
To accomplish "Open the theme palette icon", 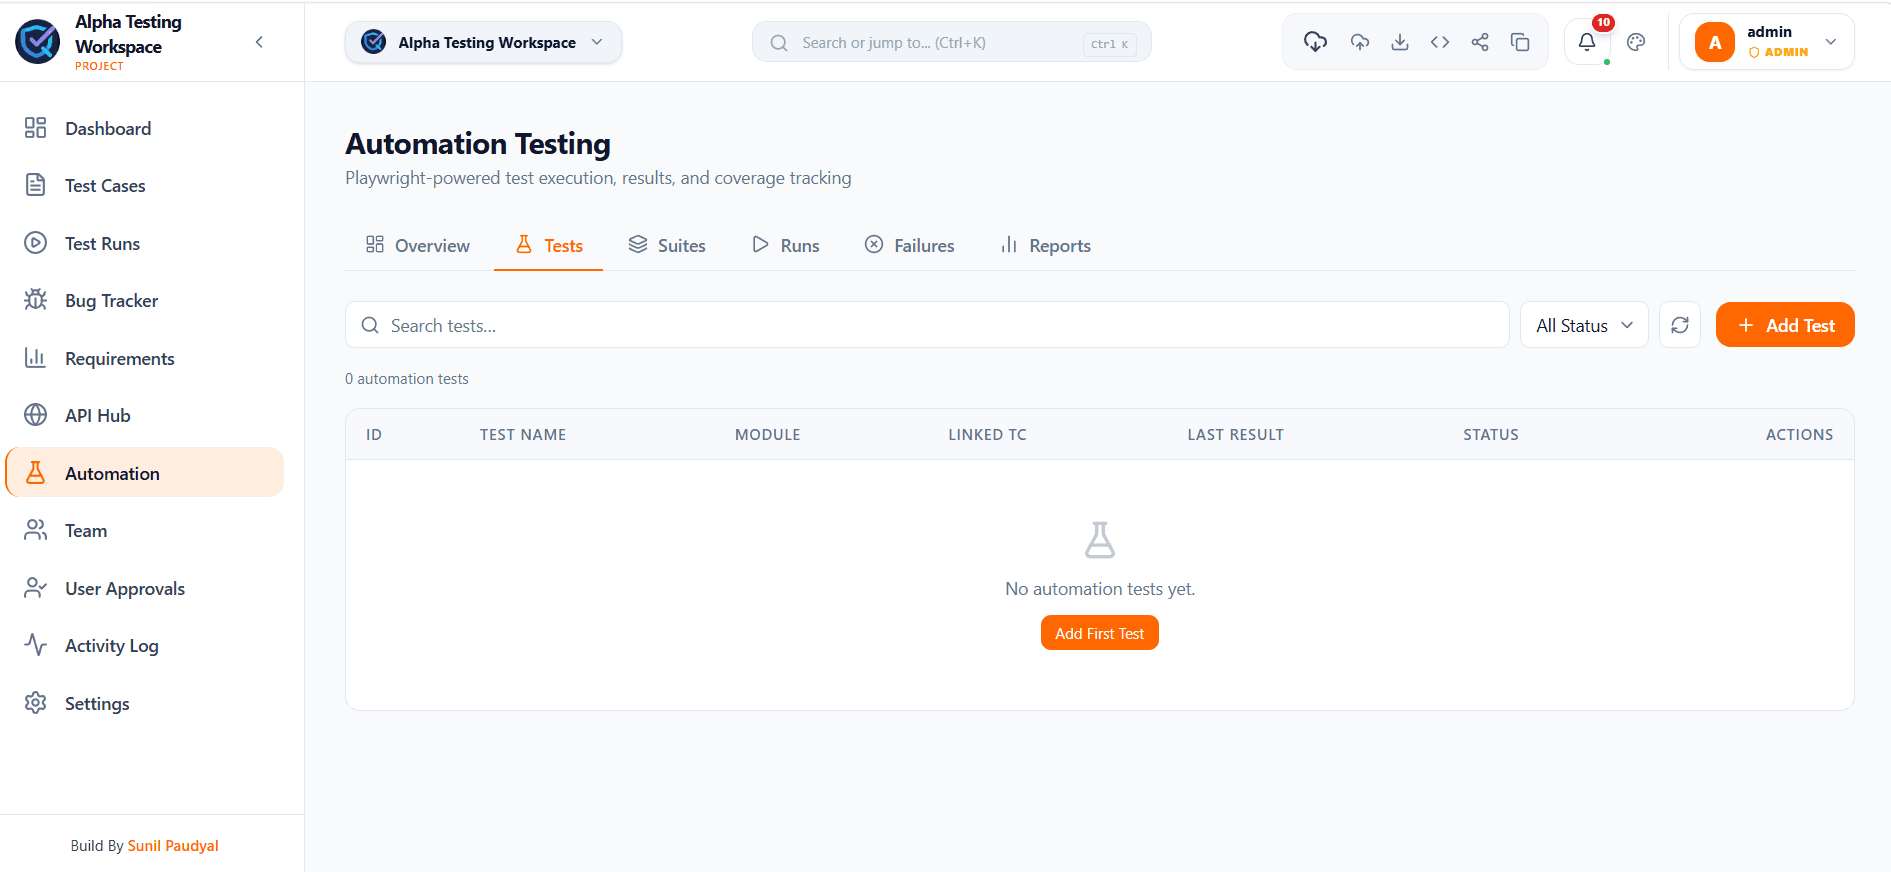I will (x=1636, y=42).
